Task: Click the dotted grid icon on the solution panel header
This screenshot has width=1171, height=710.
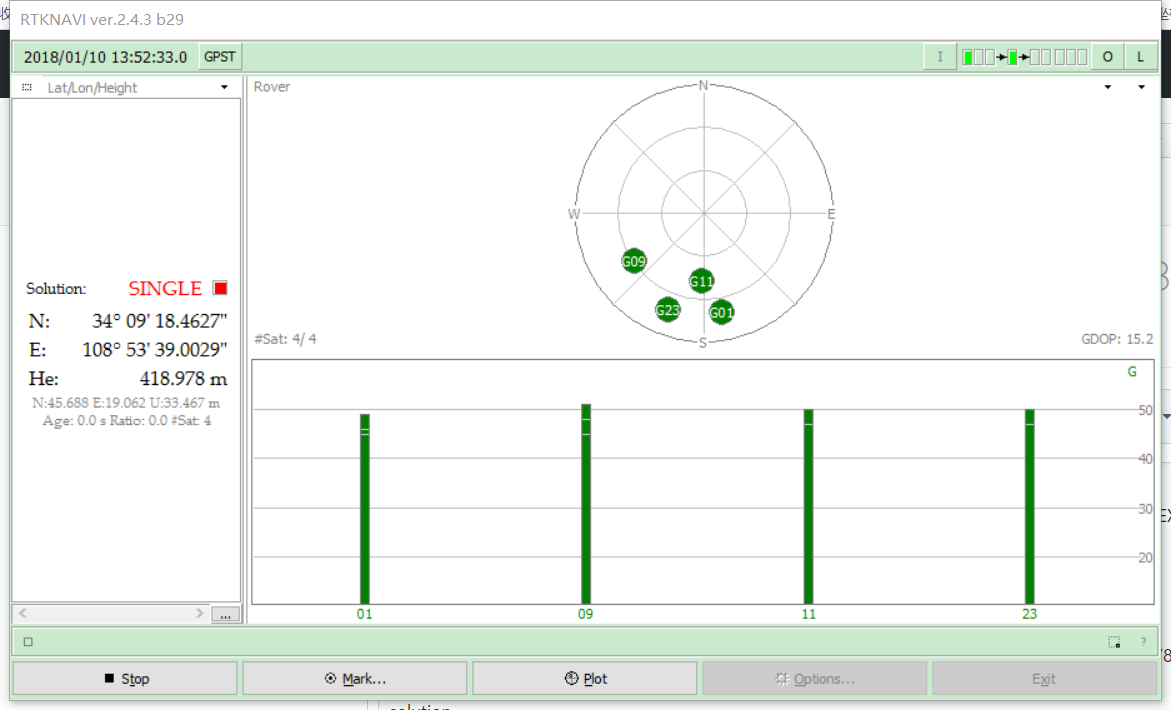Action: [25, 87]
